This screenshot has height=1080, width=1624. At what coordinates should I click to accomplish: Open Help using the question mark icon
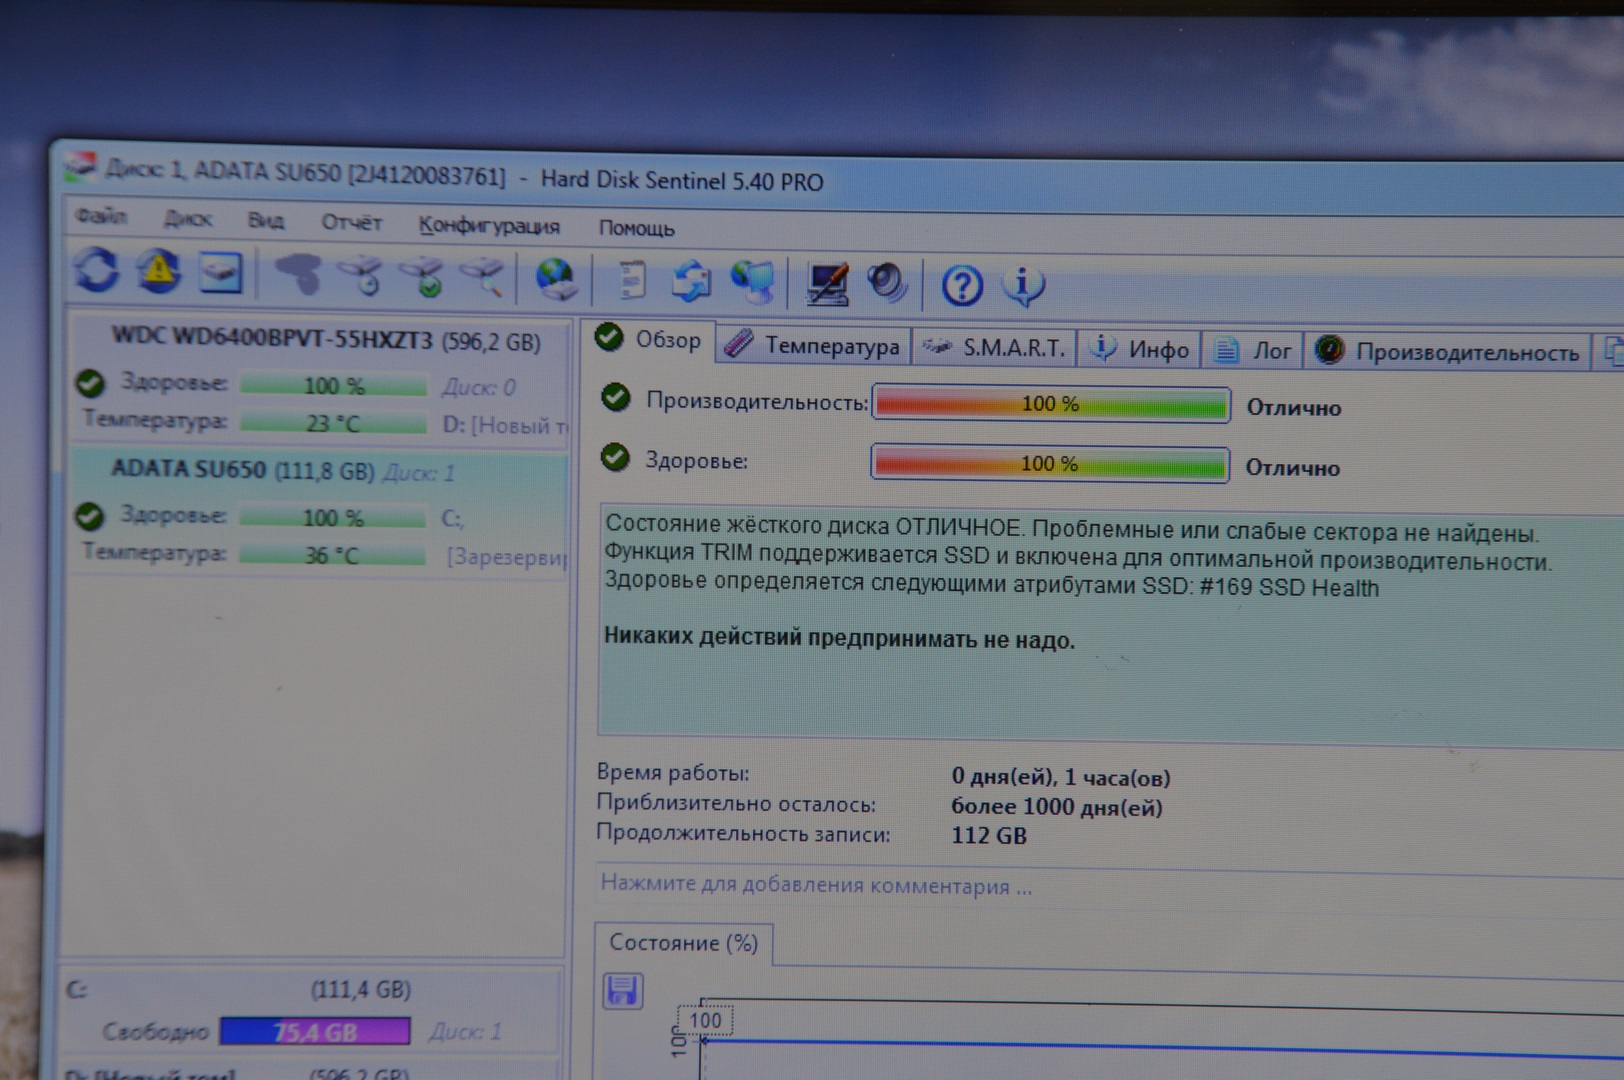click(x=961, y=286)
